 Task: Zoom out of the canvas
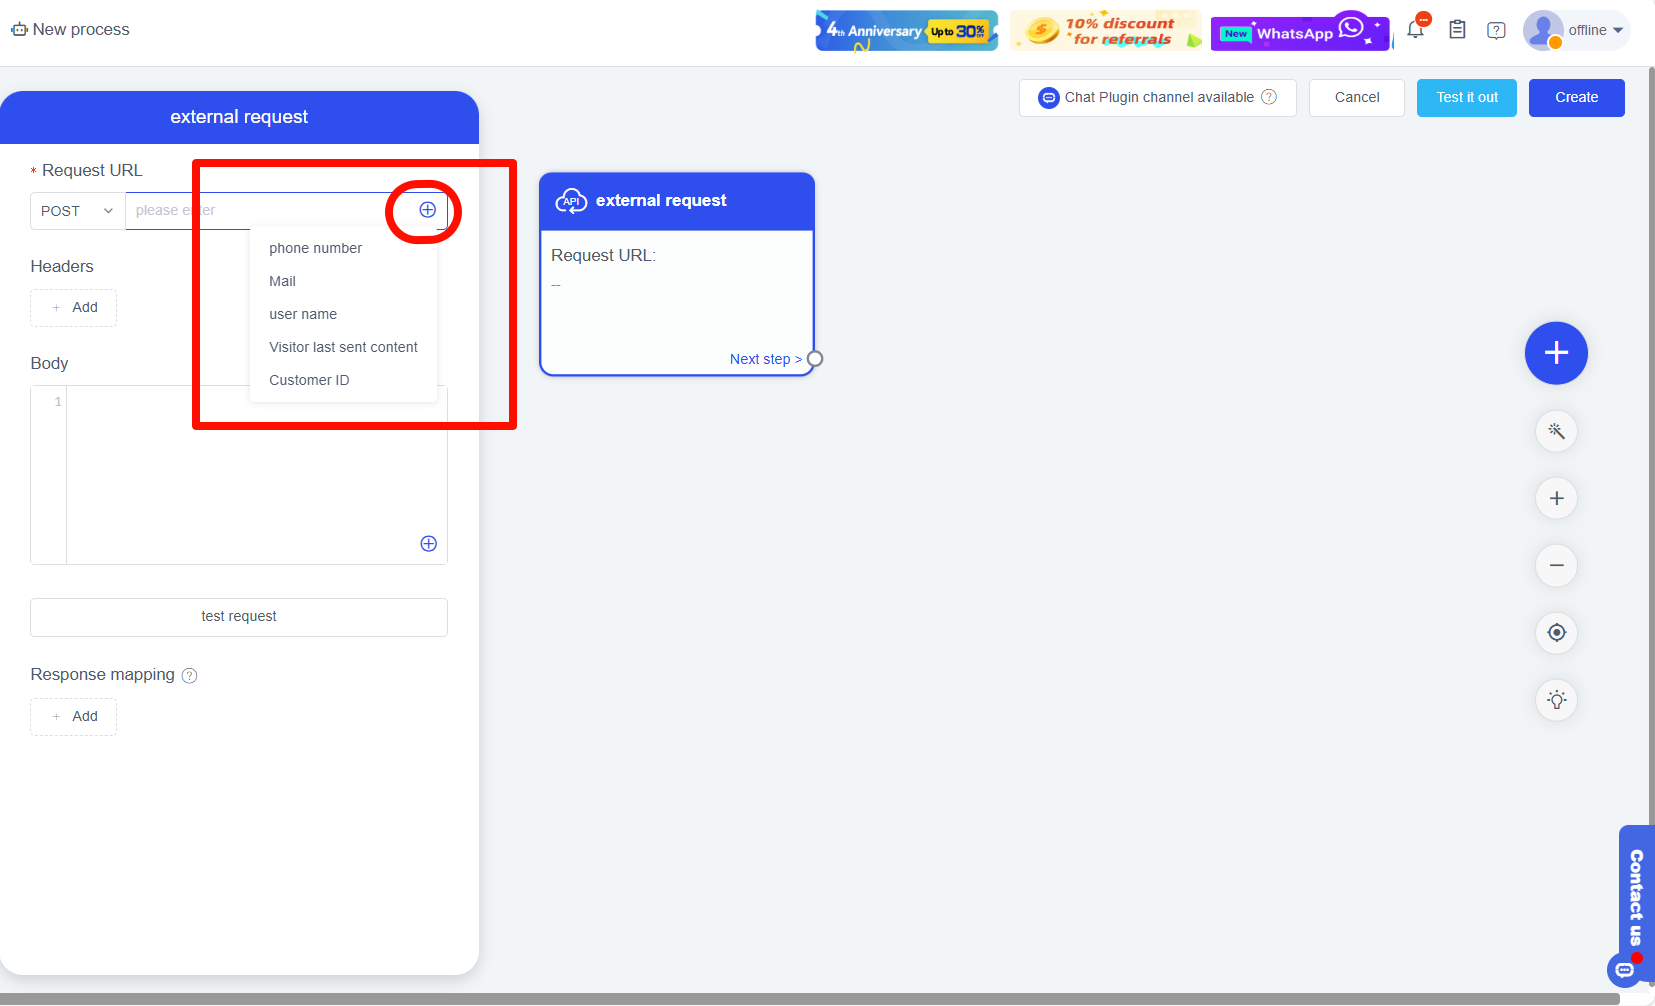click(1556, 565)
